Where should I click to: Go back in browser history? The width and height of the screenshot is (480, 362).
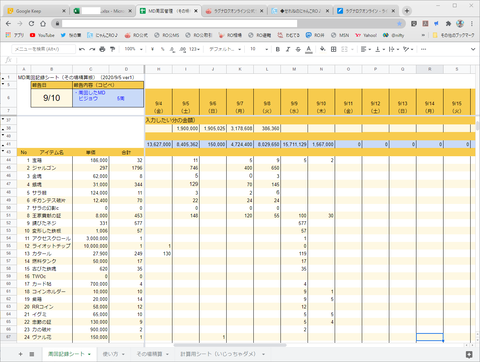coord(8,24)
